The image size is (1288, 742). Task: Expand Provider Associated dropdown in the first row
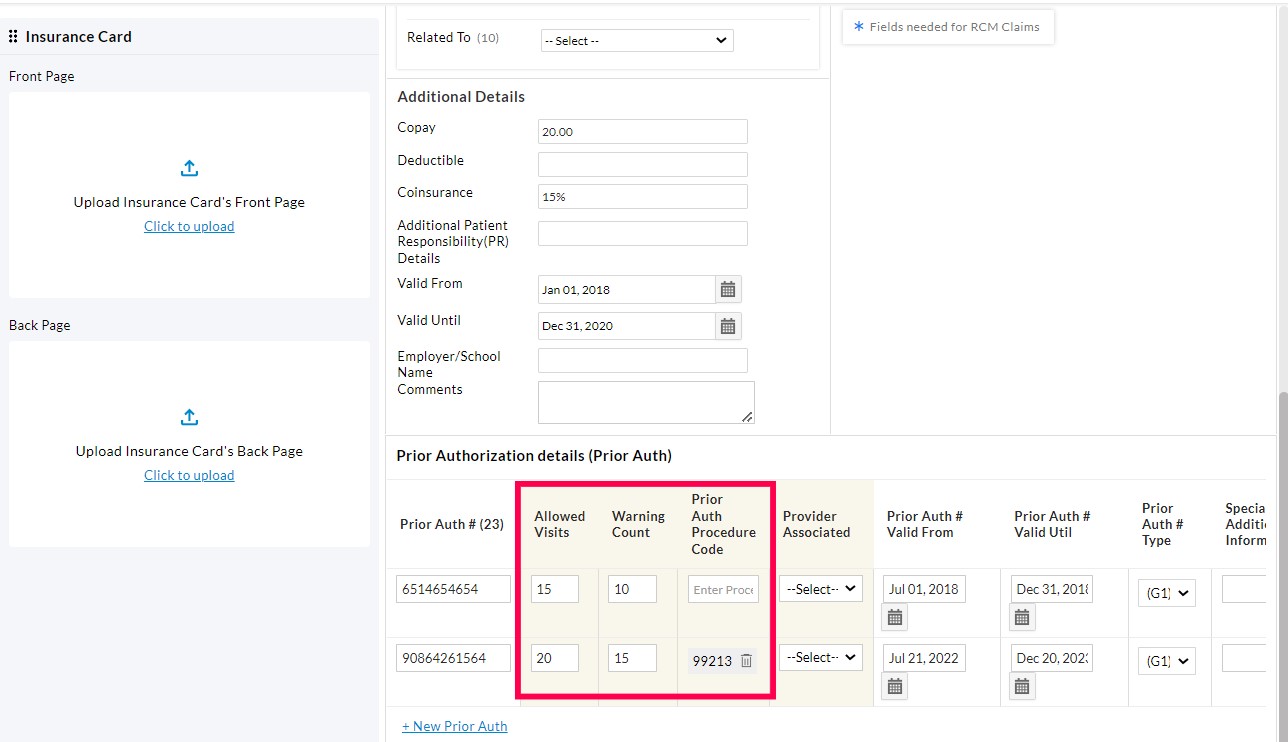[819, 588]
